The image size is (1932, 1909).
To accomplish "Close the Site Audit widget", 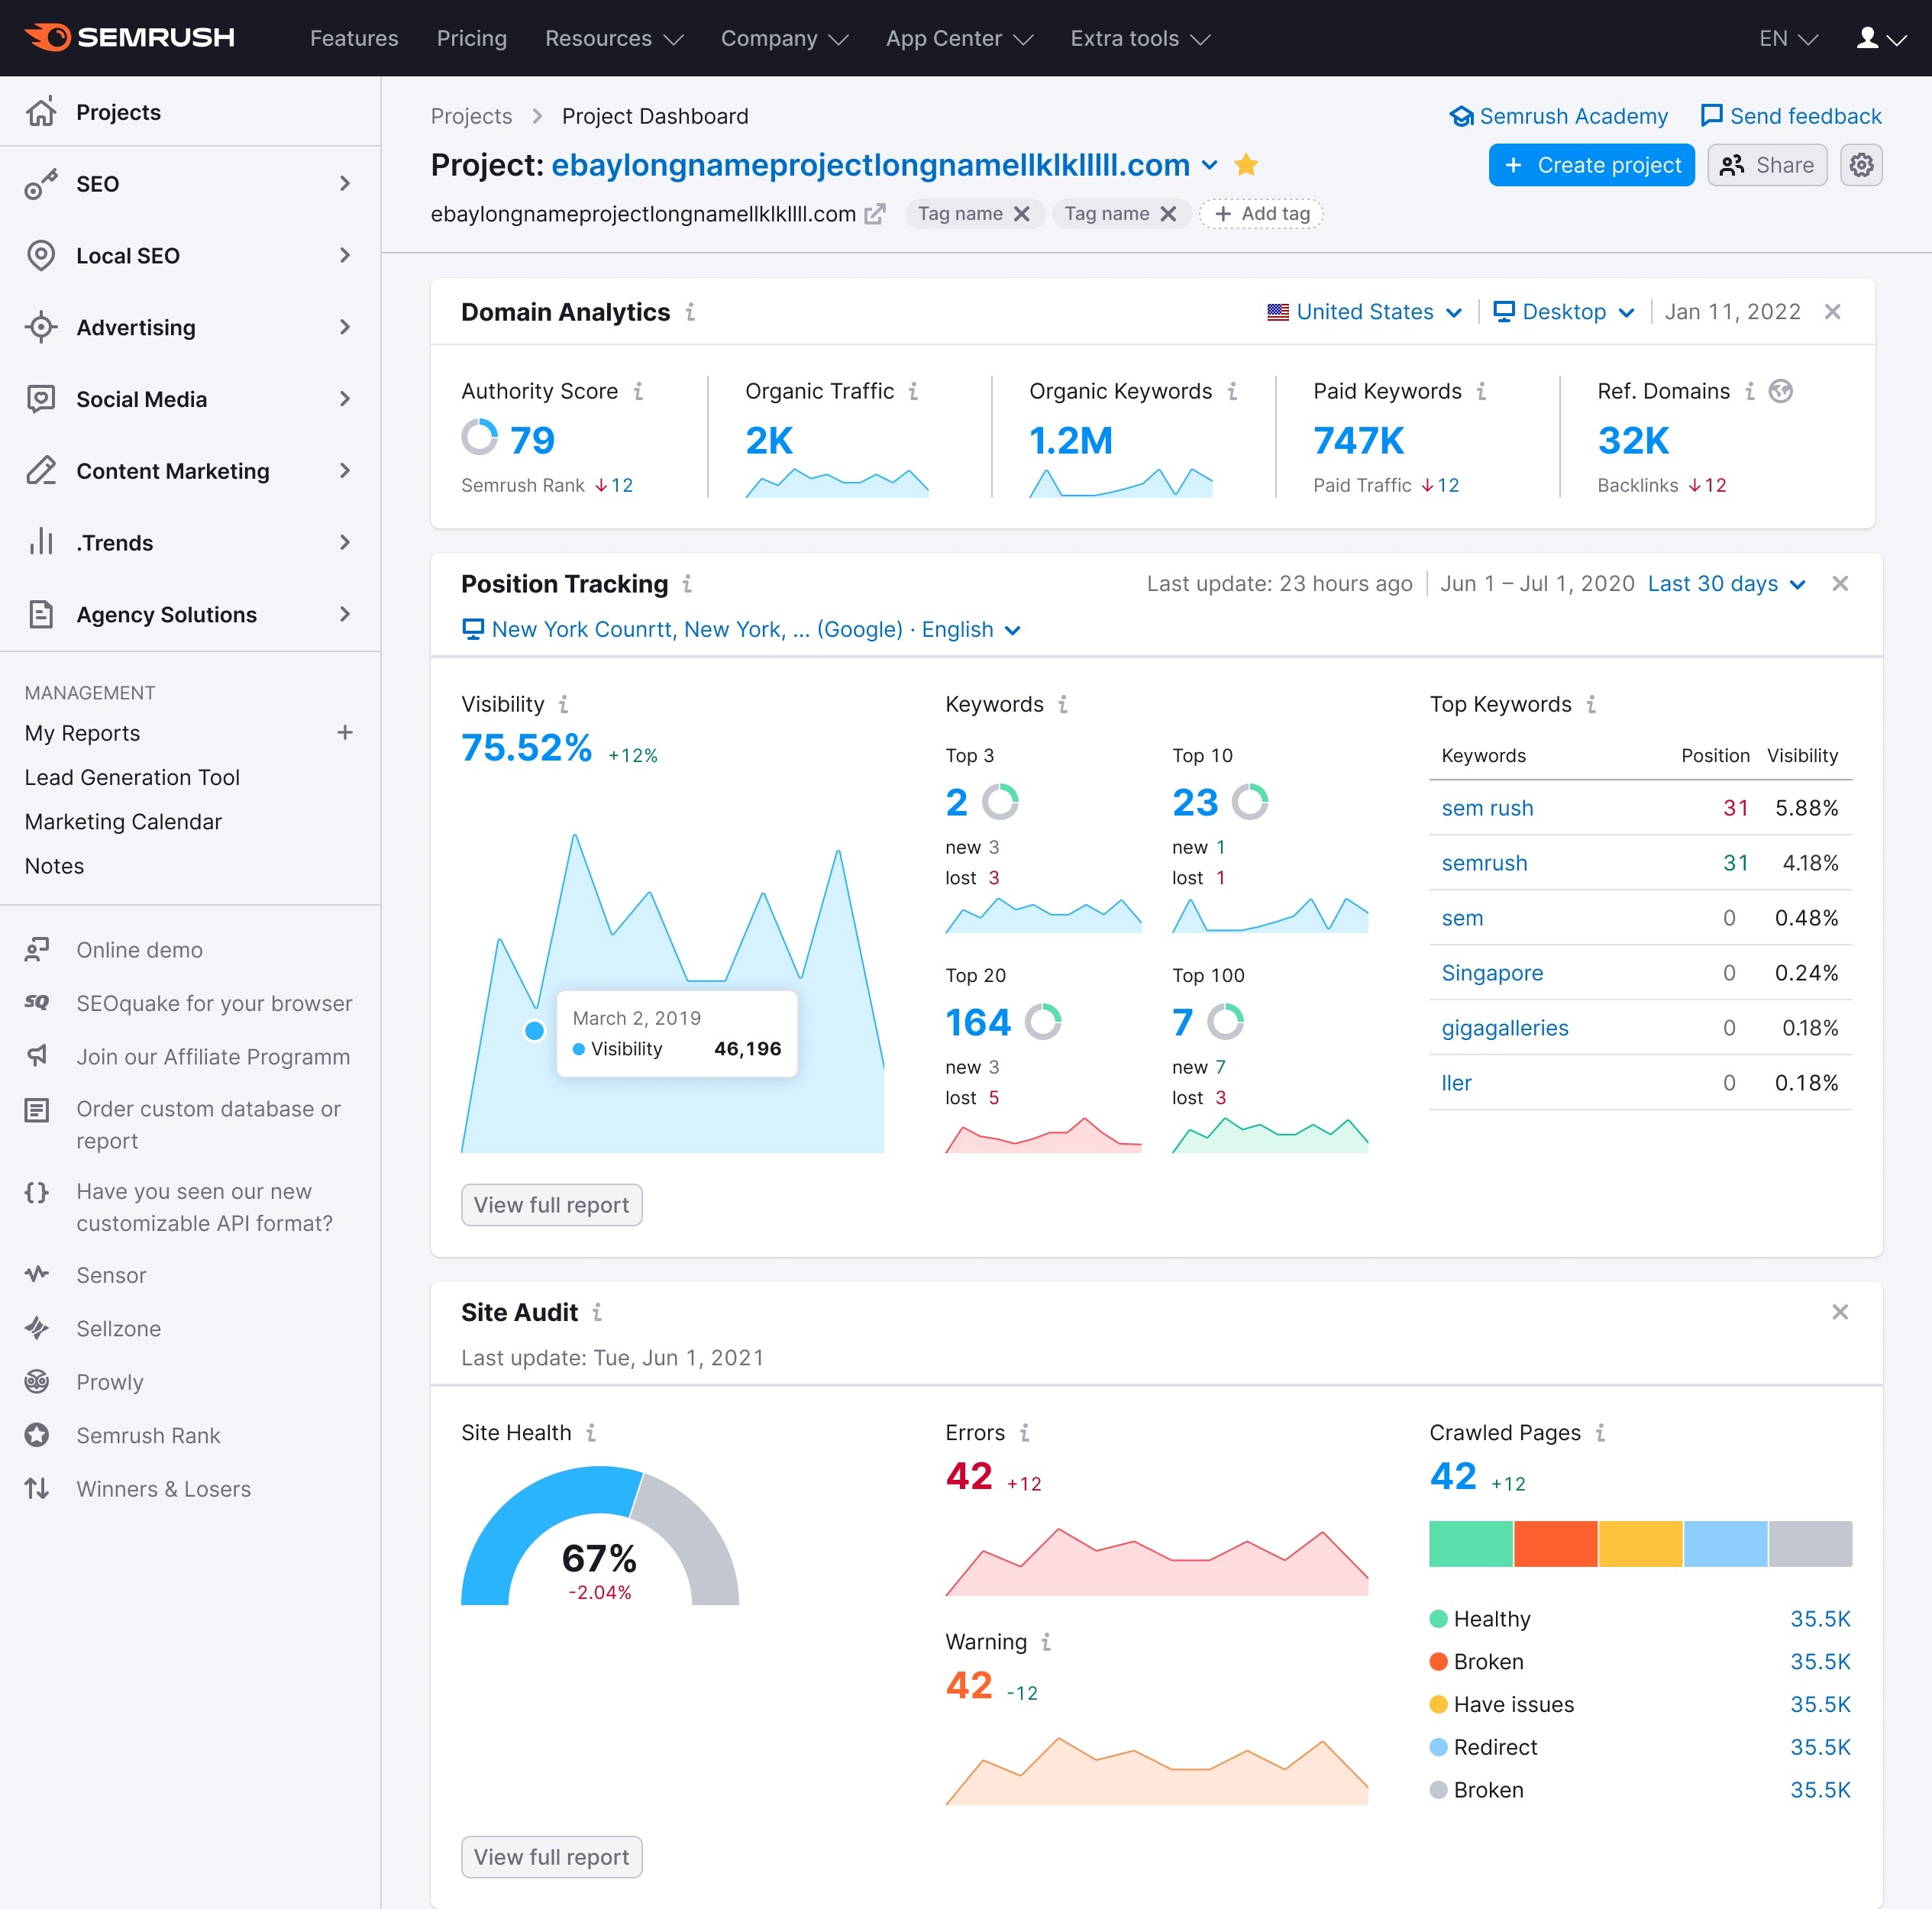I will pos(1839,1312).
